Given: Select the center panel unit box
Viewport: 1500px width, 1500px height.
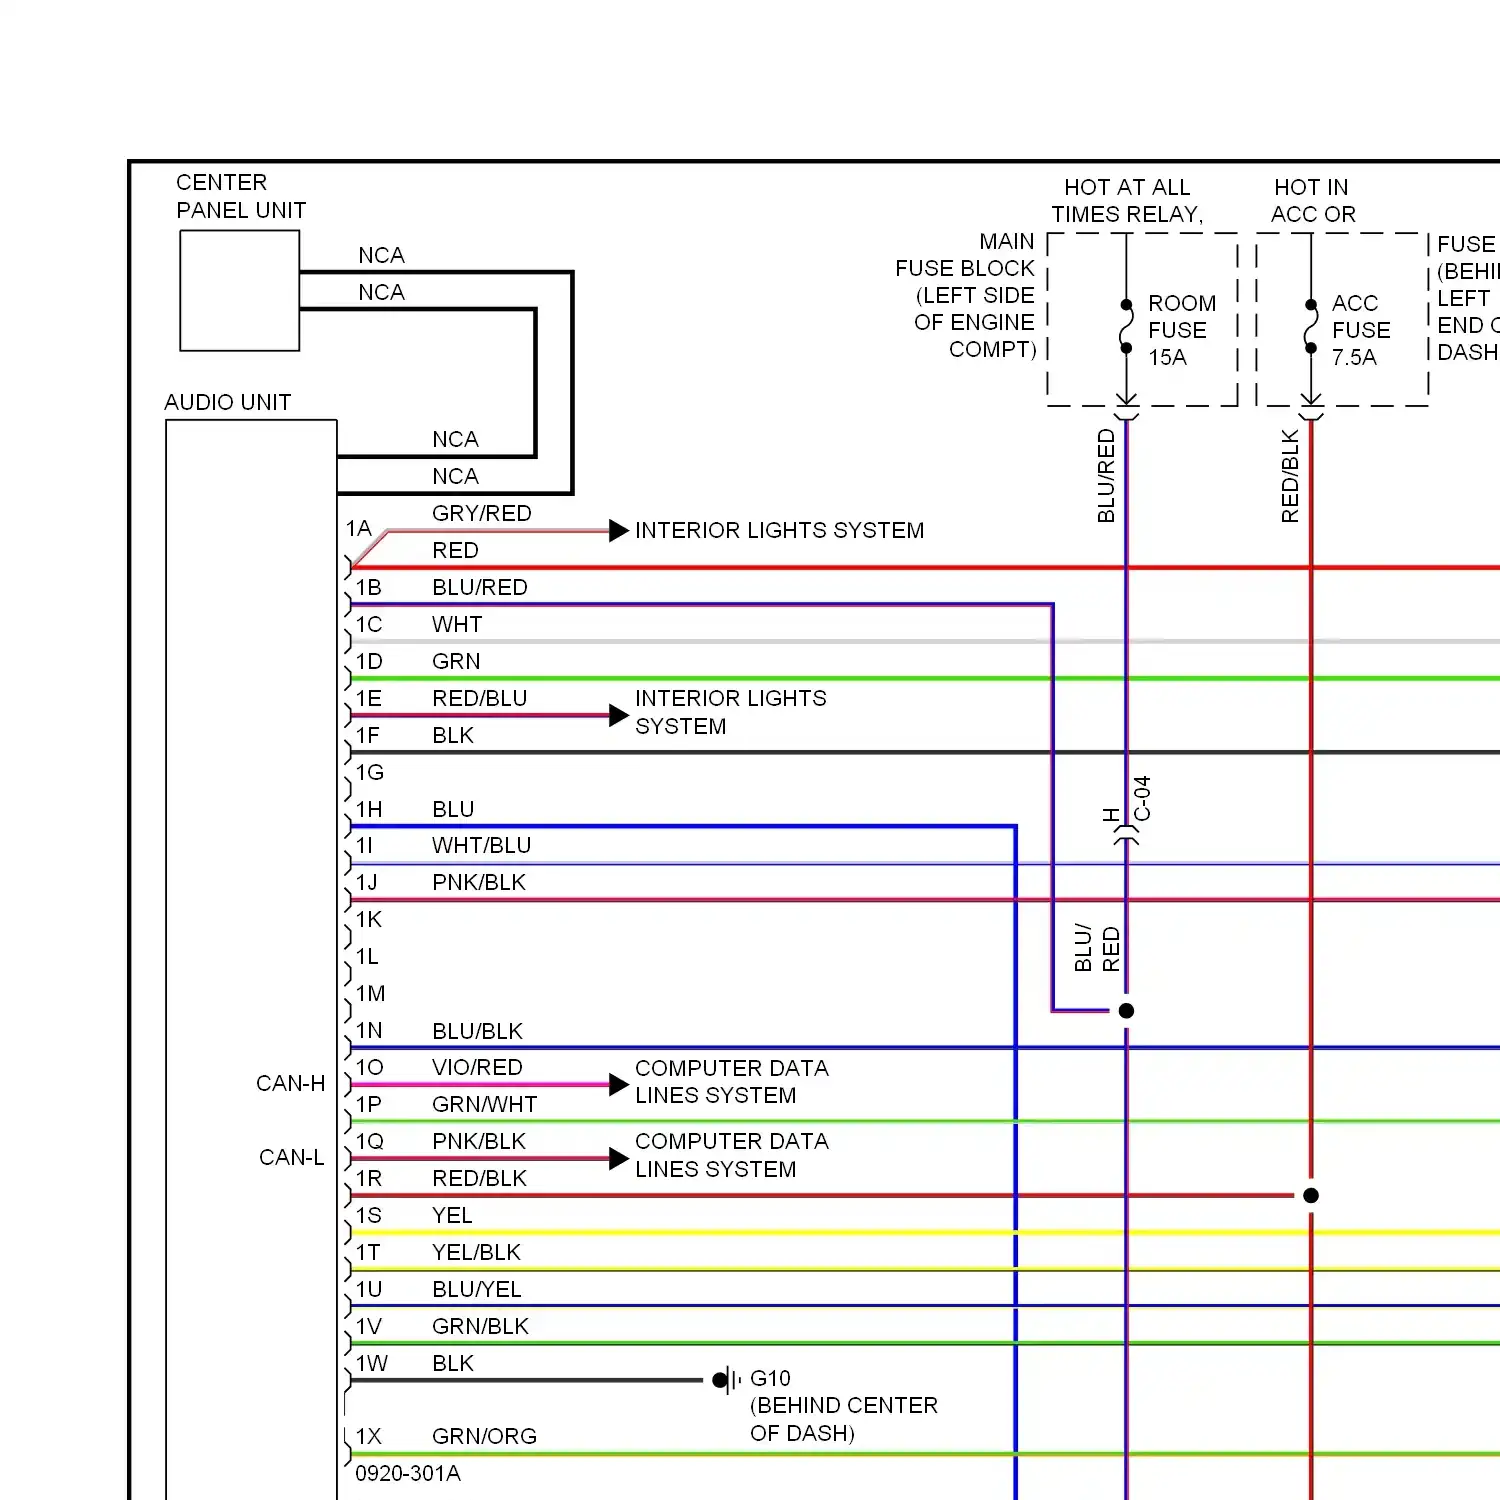Looking at the screenshot, I should (240, 291).
